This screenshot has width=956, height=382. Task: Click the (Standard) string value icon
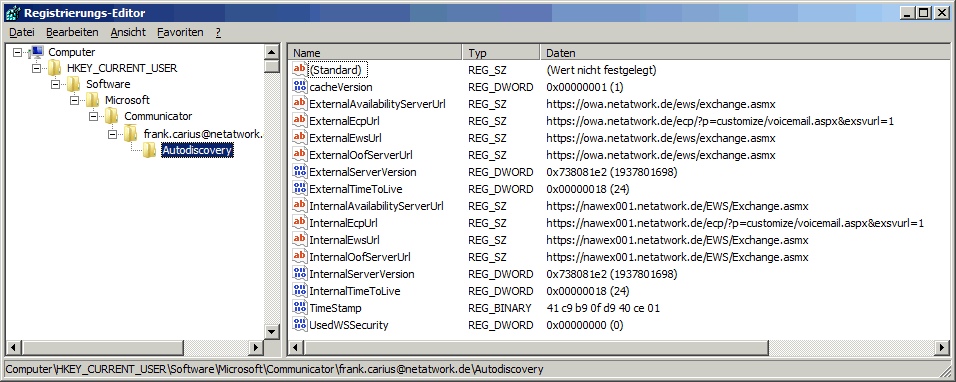pos(300,69)
